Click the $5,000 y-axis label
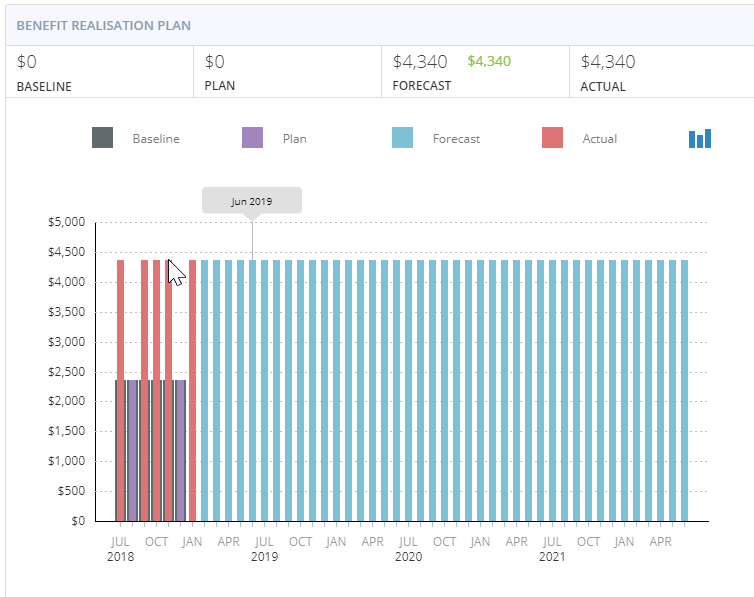Image resolution: width=754 pixels, height=597 pixels. click(67, 222)
